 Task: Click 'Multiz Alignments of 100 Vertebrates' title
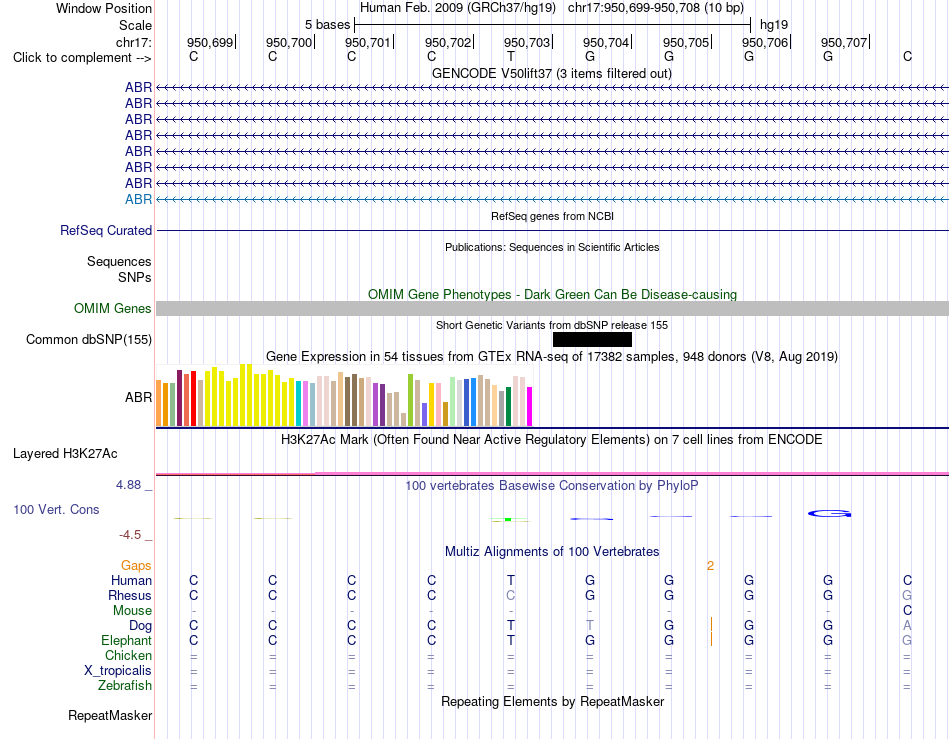click(x=552, y=551)
